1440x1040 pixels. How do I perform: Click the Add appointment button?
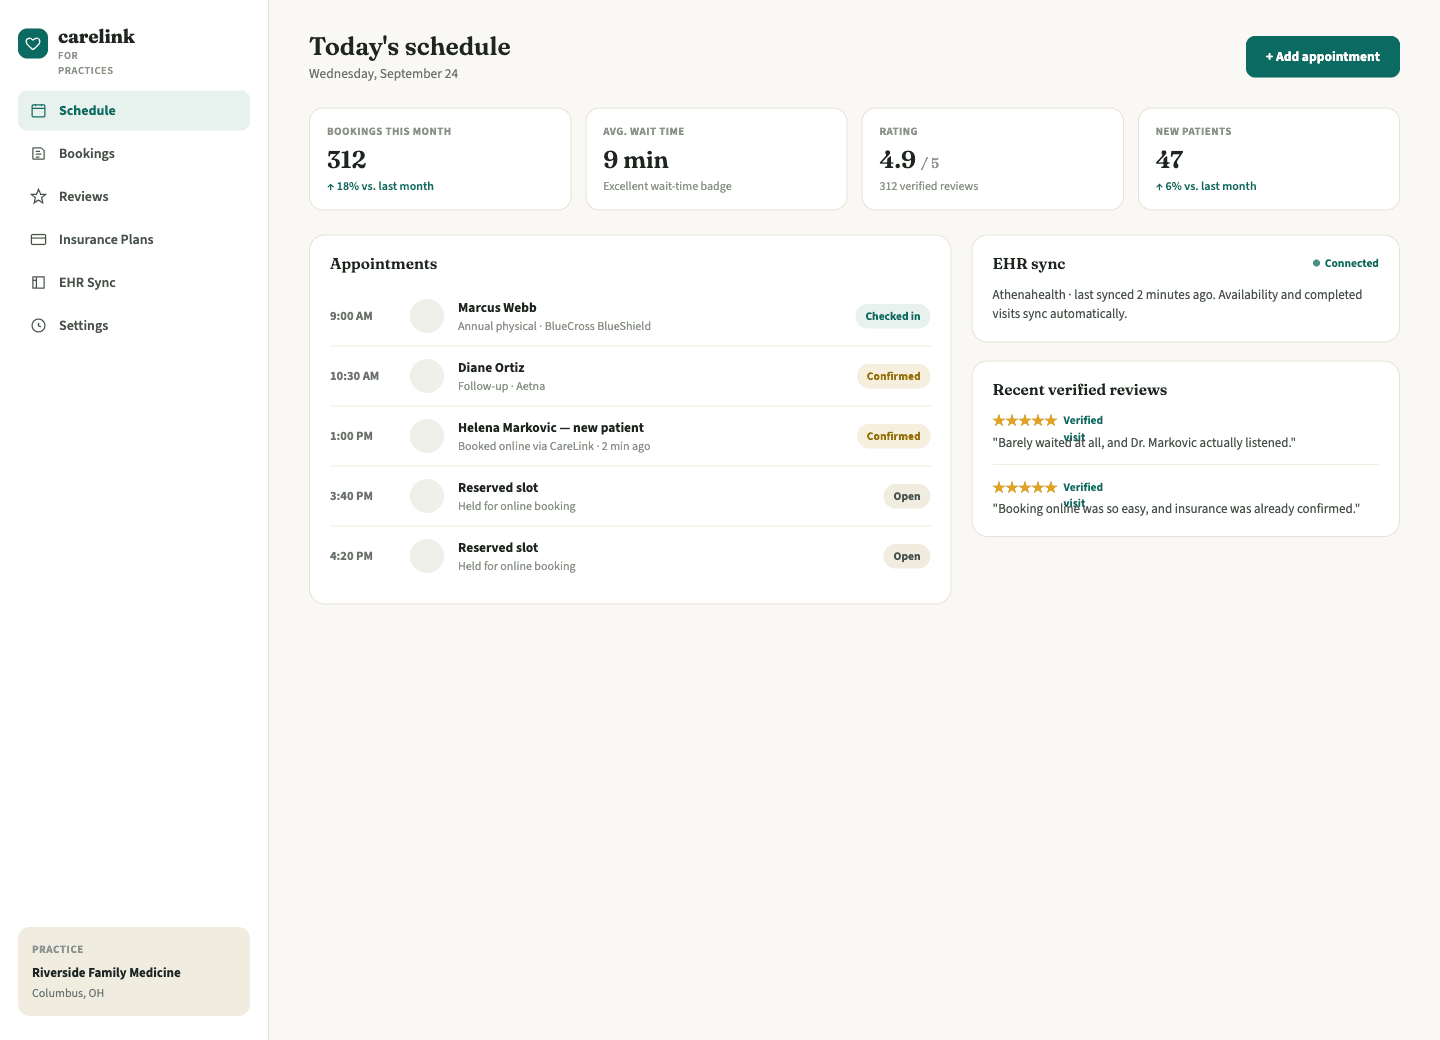1322,57
